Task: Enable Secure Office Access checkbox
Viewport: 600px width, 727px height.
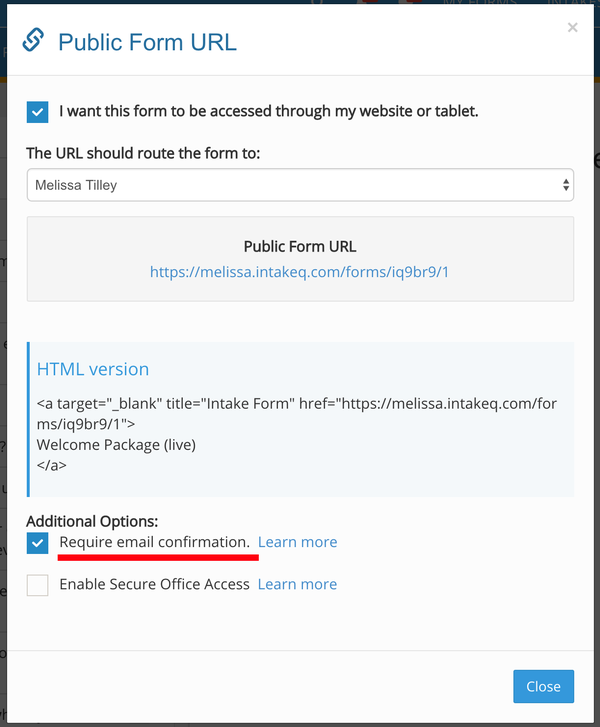Action: click(38, 585)
